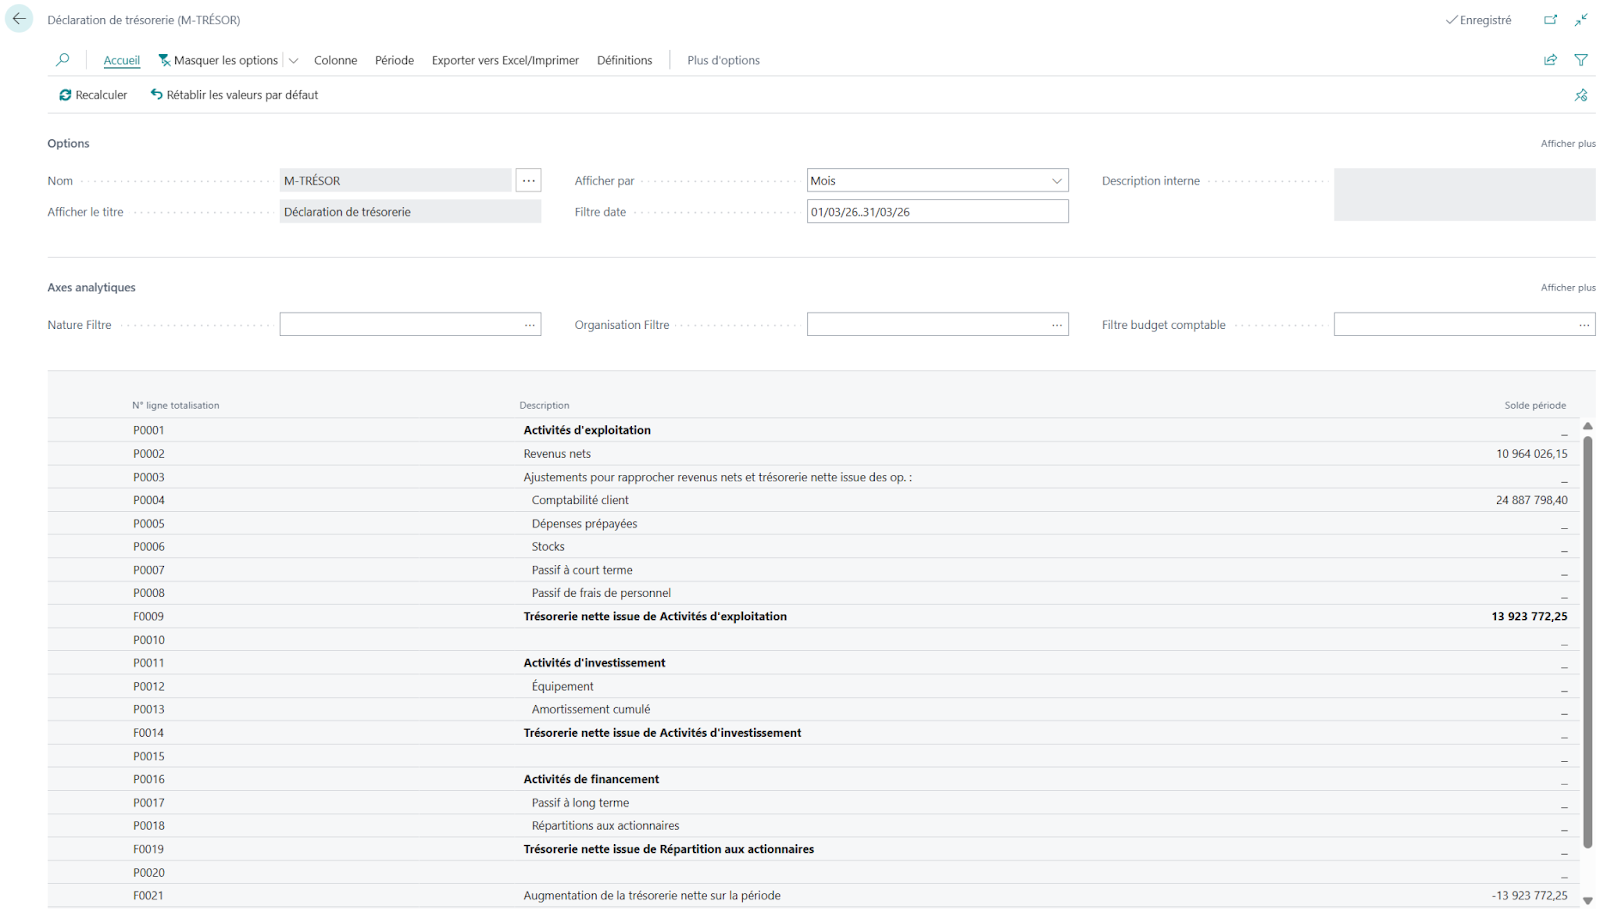Open the Colonne menu
Screen dimensions: 1600x919
click(x=335, y=60)
